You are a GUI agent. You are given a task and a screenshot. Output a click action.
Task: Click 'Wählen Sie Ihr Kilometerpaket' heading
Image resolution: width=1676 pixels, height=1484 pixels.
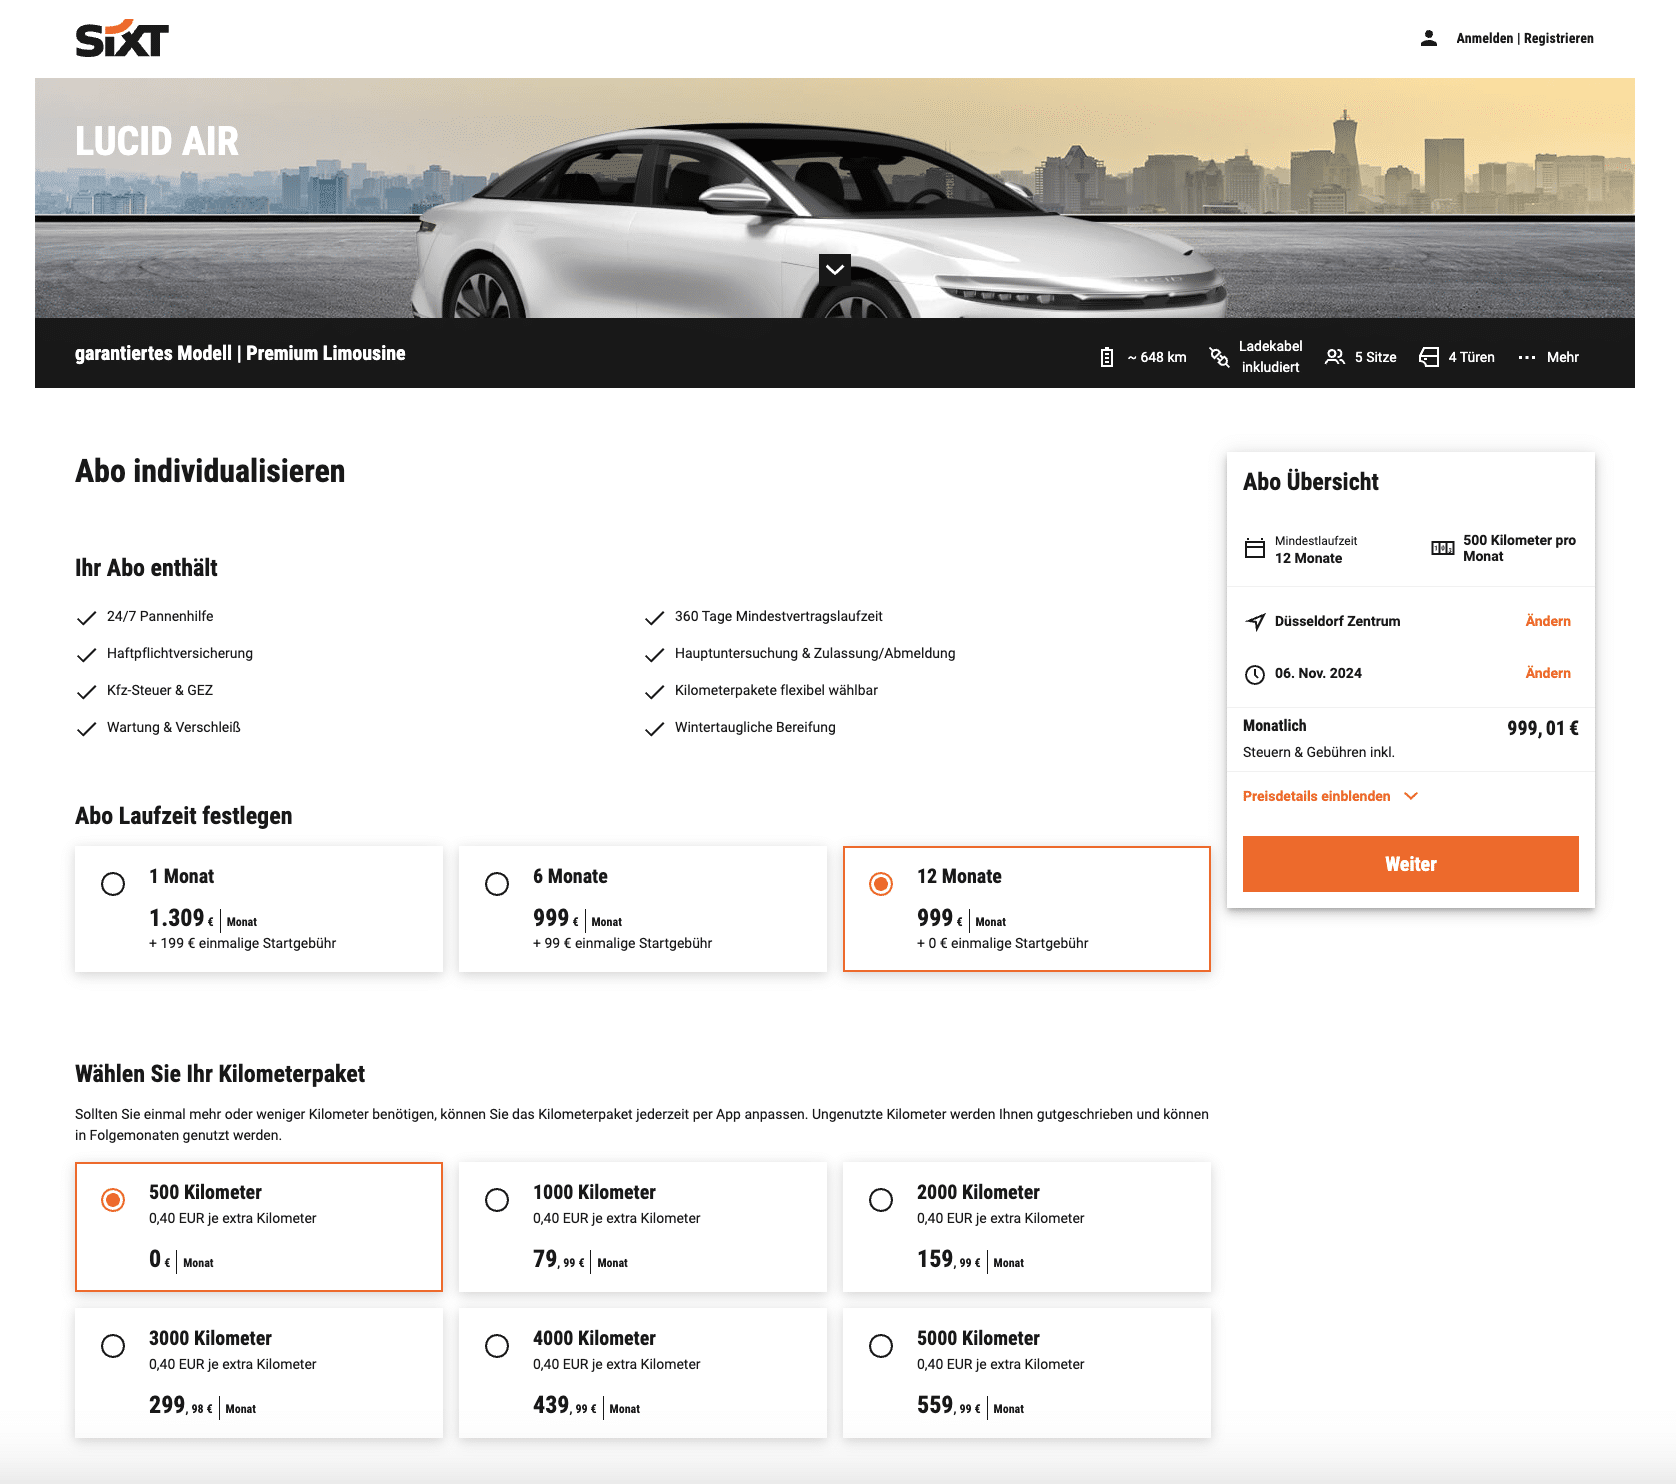click(220, 1074)
